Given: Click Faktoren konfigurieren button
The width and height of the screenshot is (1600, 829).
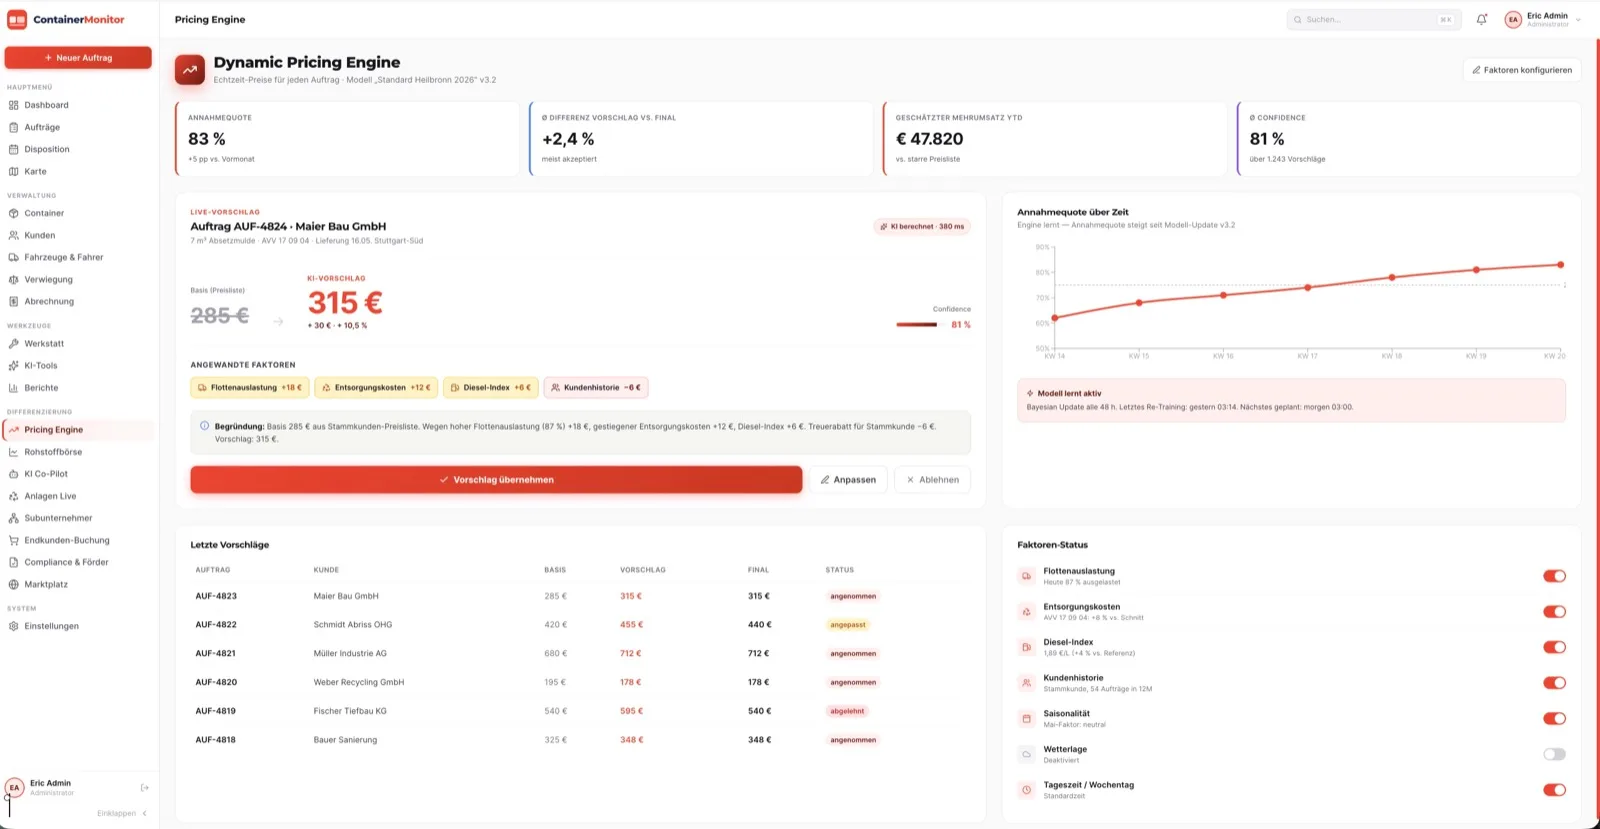Looking at the screenshot, I should 1522,70.
